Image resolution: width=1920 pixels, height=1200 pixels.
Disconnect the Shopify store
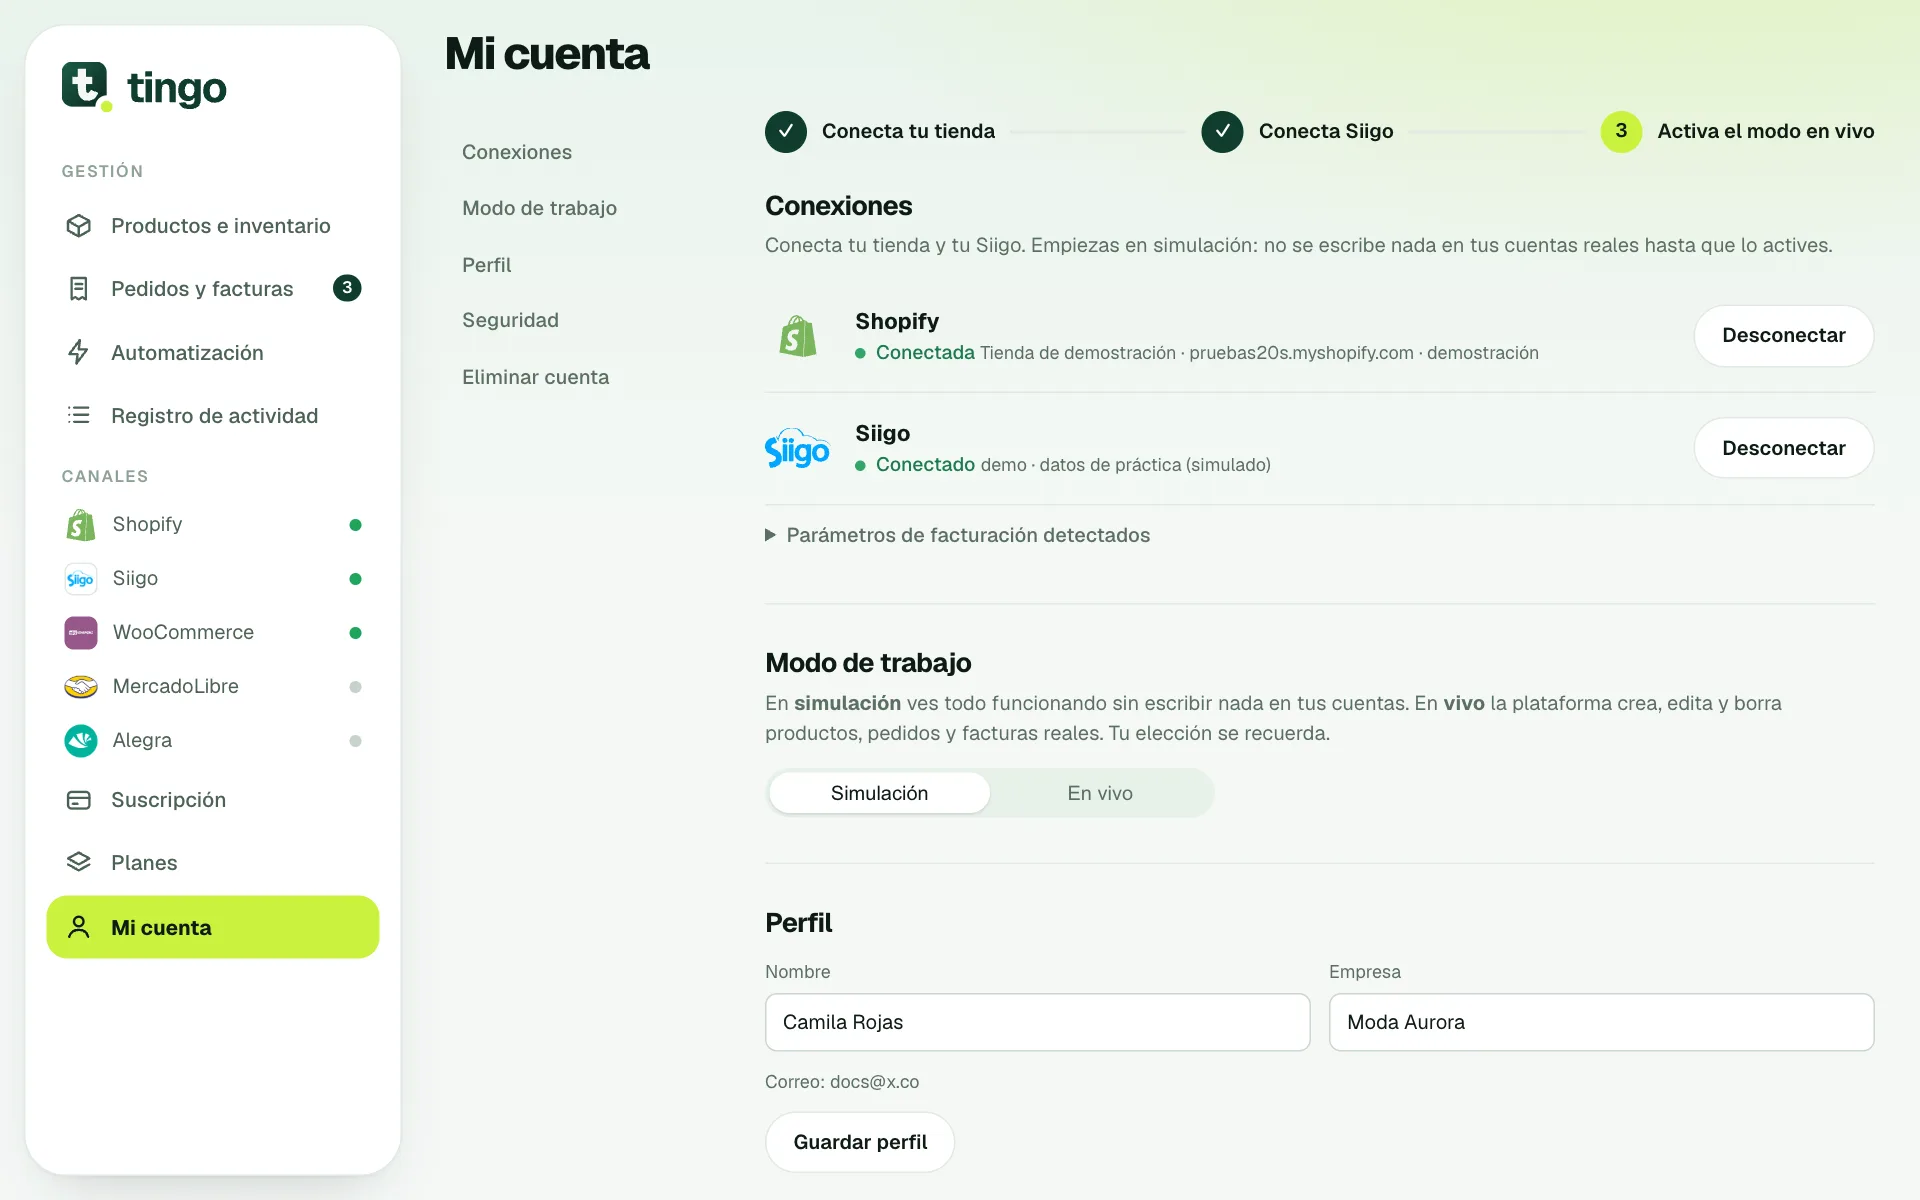[1784, 335]
